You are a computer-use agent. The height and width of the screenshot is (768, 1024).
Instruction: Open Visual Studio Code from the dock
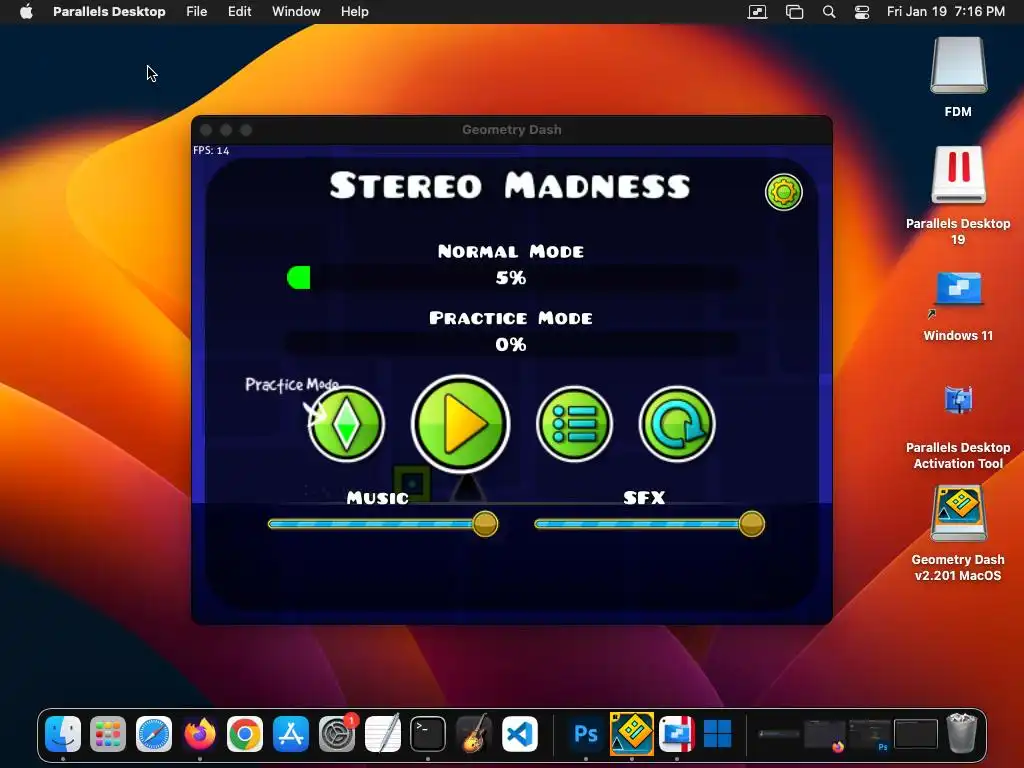tap(519, 734)
